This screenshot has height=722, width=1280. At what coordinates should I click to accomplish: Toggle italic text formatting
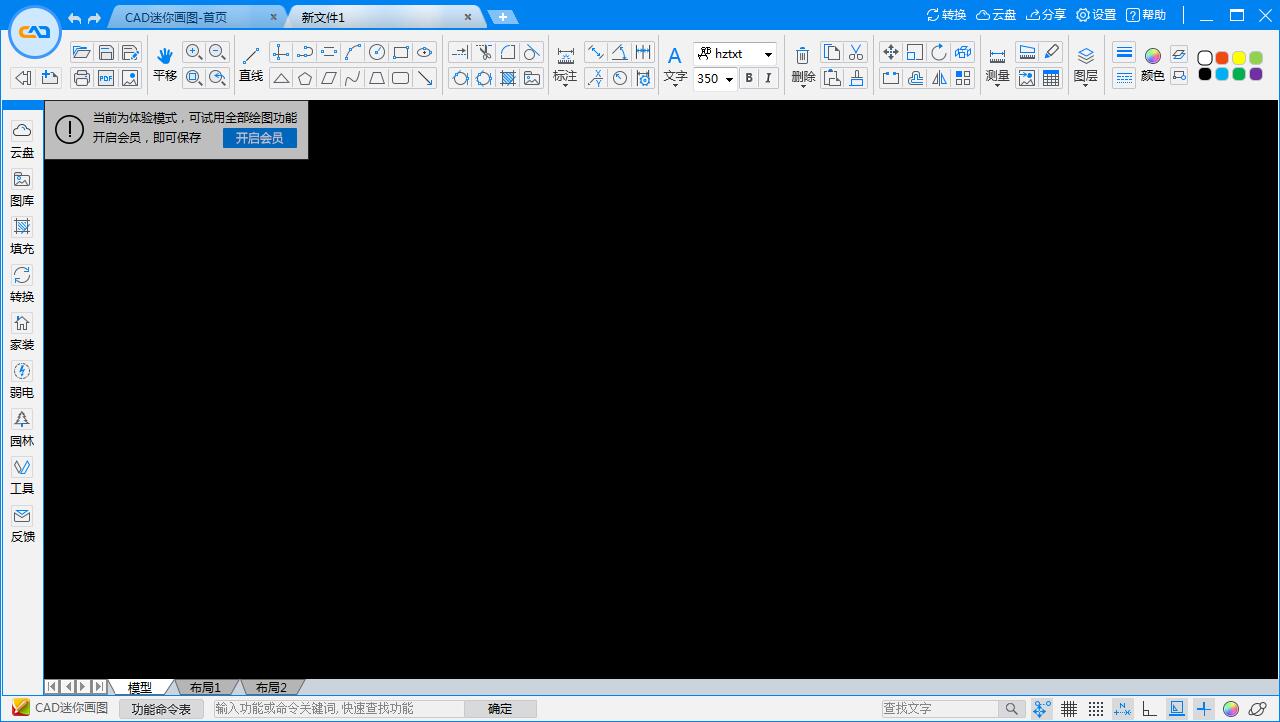click(768, 79)
